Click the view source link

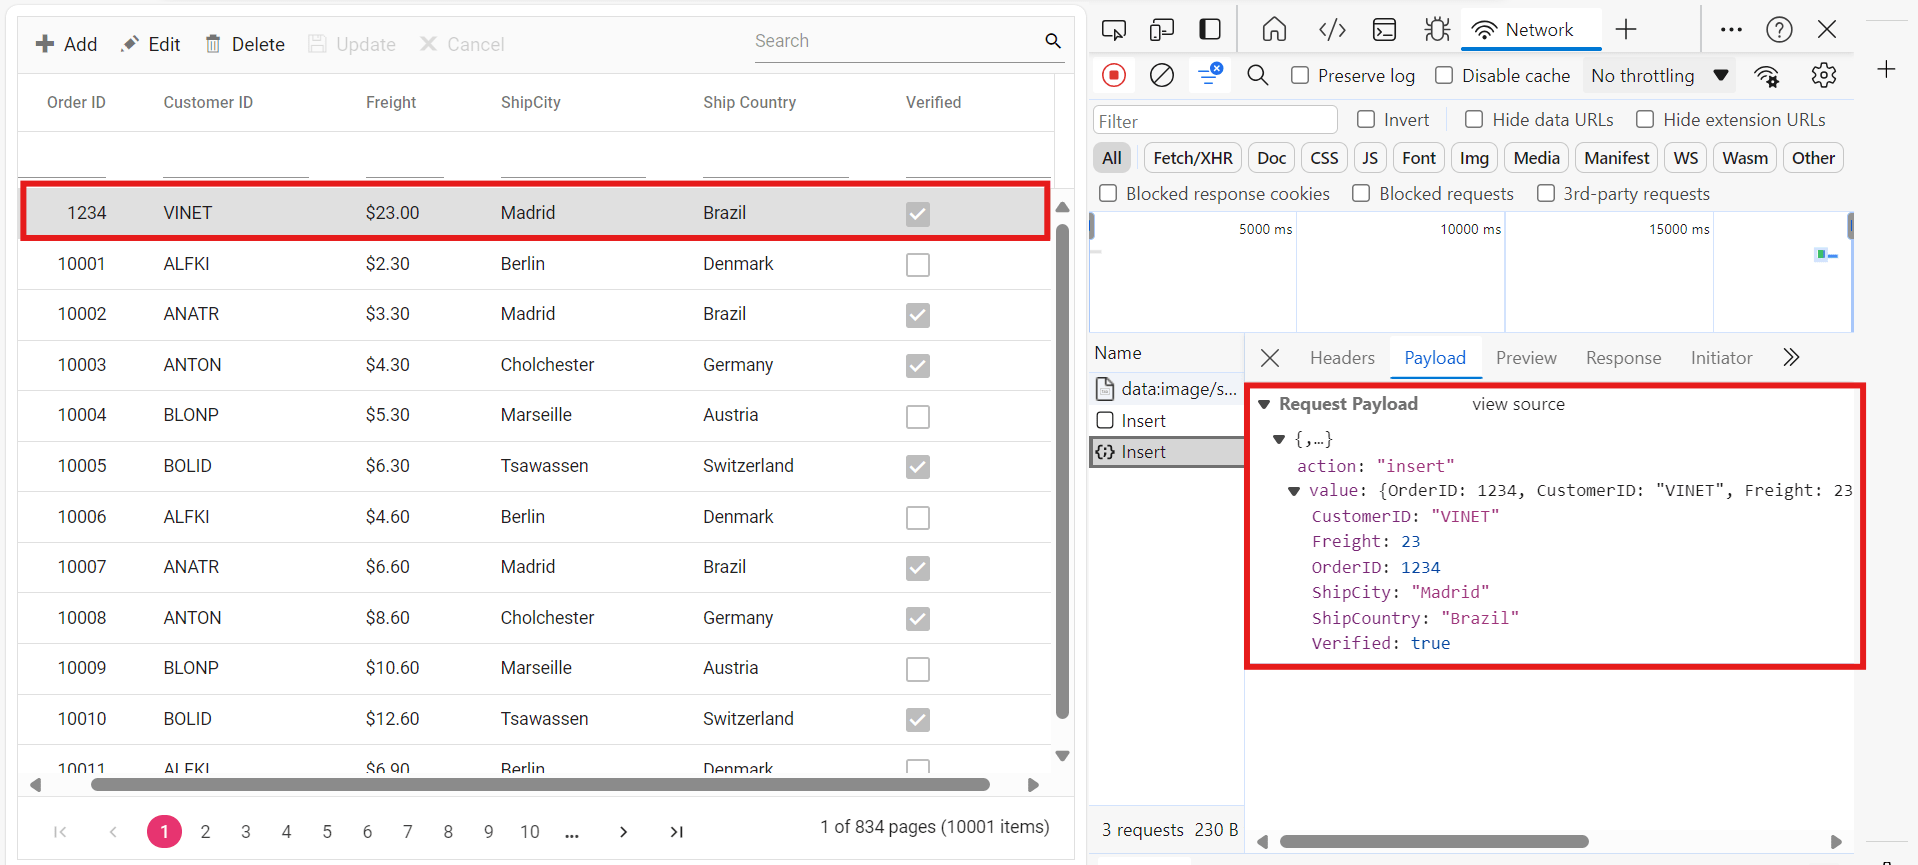1517,404
